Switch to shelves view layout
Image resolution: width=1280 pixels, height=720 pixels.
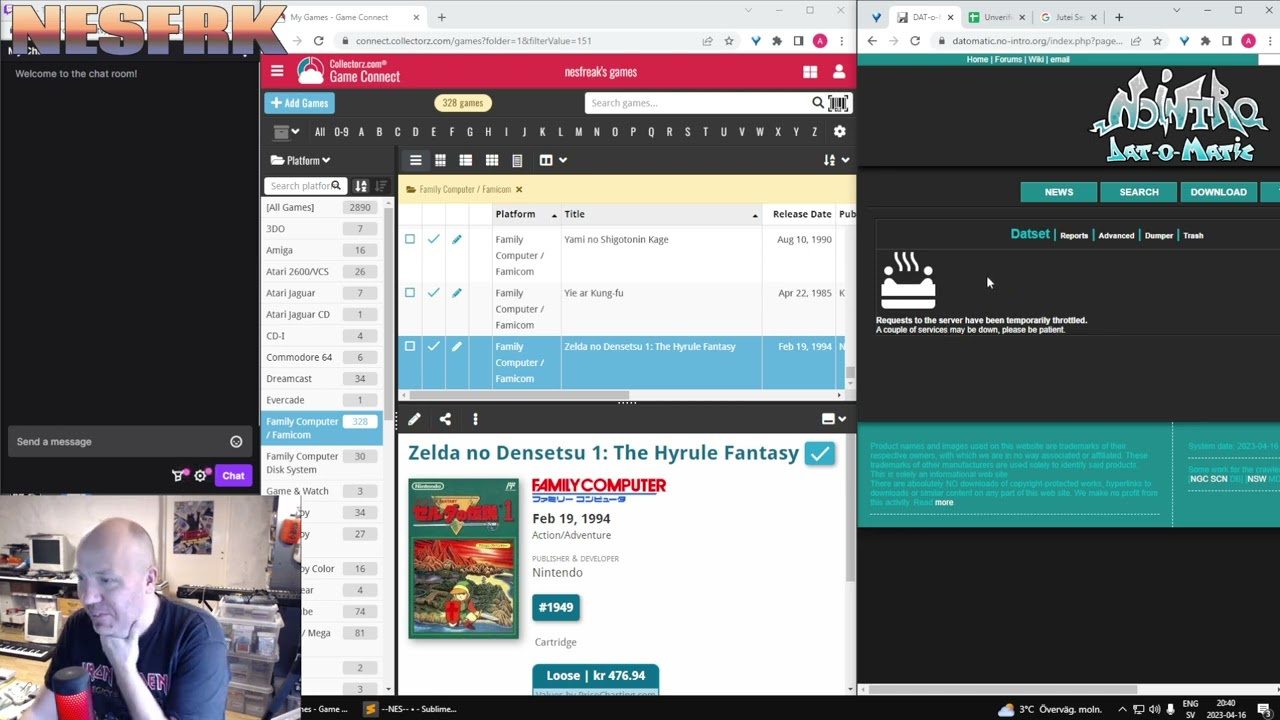click(517, 160)
